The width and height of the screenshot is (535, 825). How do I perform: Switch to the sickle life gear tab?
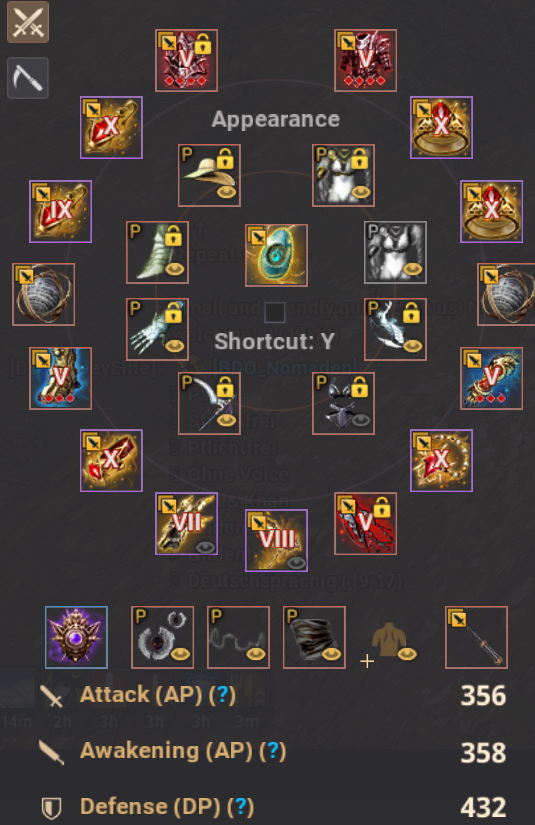pyautogui.click(x=28, y=78)
